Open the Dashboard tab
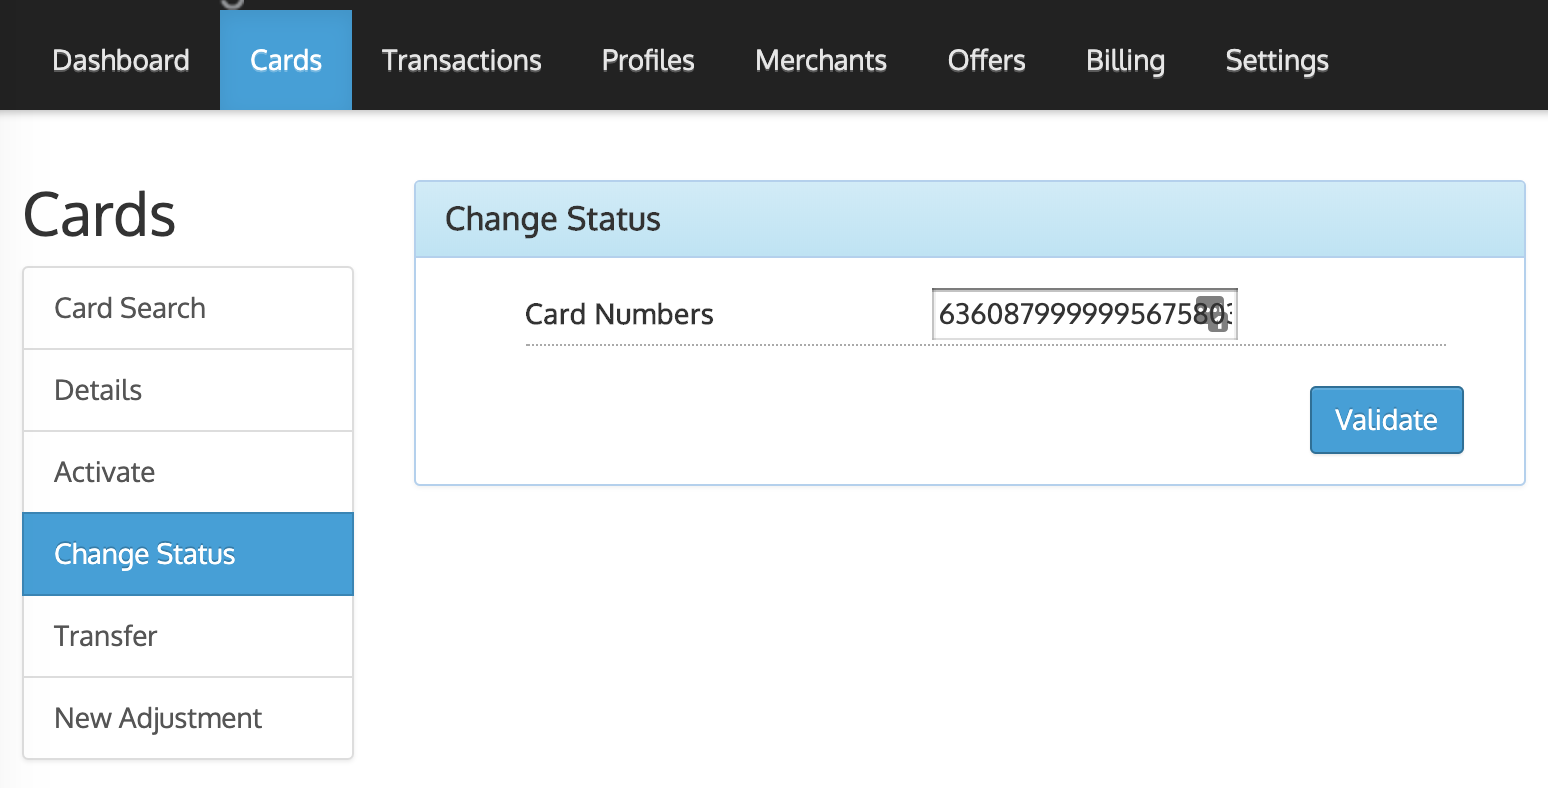This screenshot has width=1548, height=788. (x=121, y=61)
